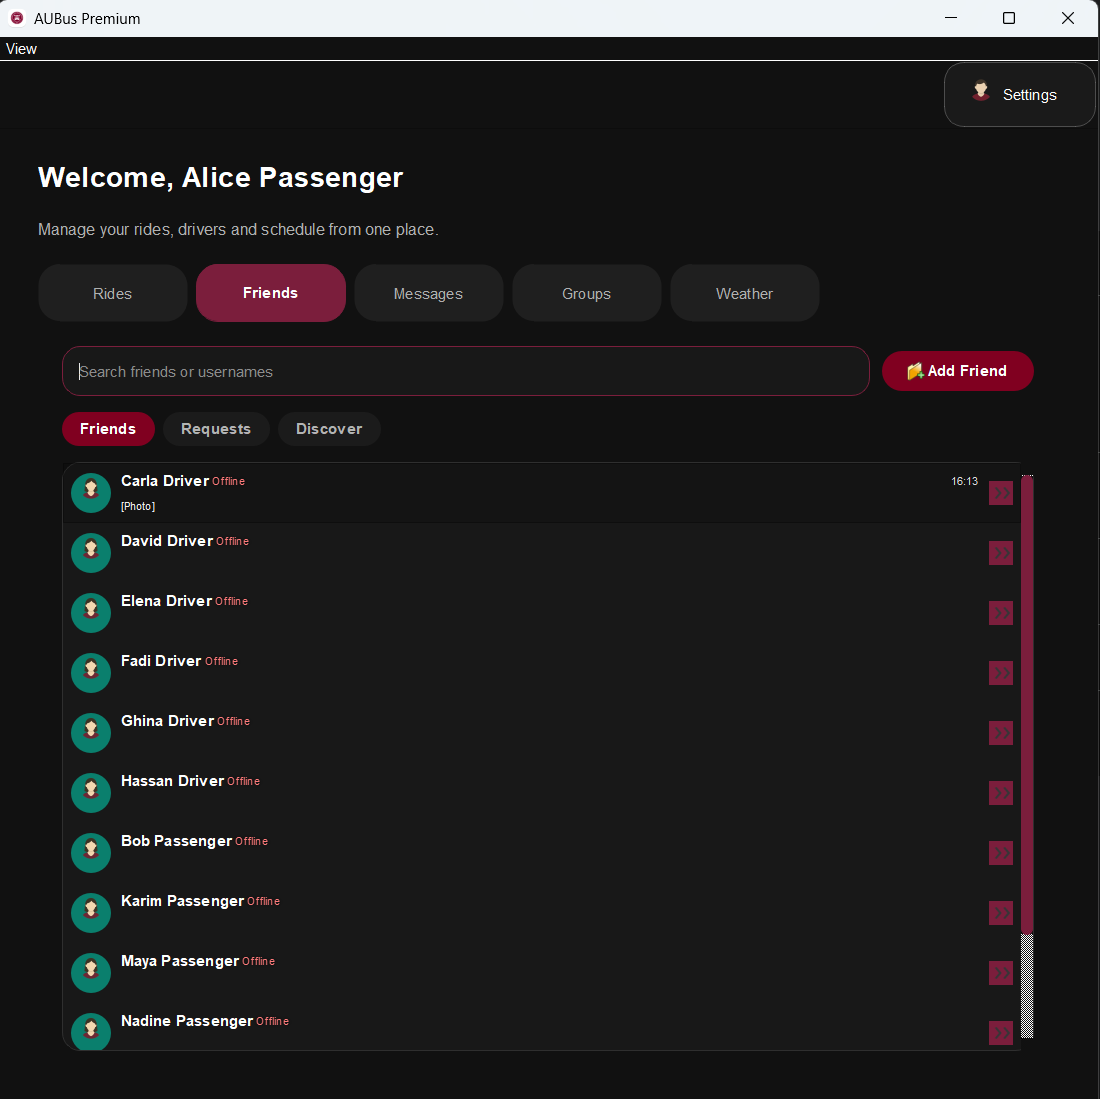
Task: Open Hassan Driver's chat arrow icon
Action: coord(1000,793)
